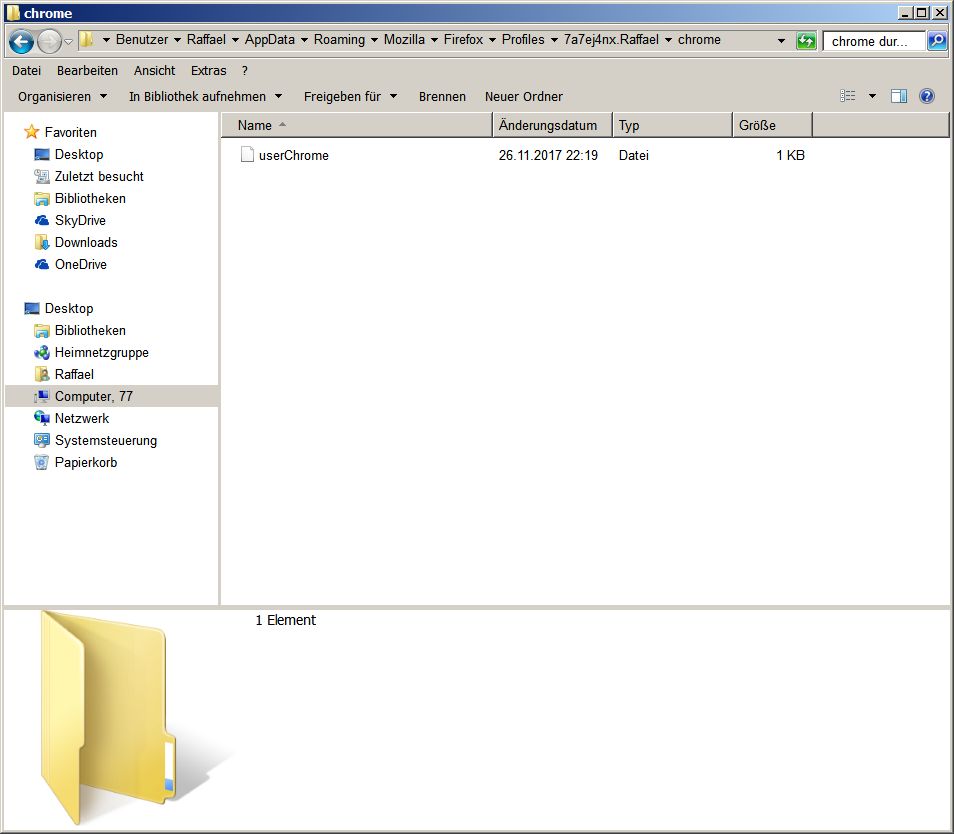Image resolution: width=954 pixels, height=834 pixels.
Task: Expand the Organisieren dropdown
Action: pos(63,97)
